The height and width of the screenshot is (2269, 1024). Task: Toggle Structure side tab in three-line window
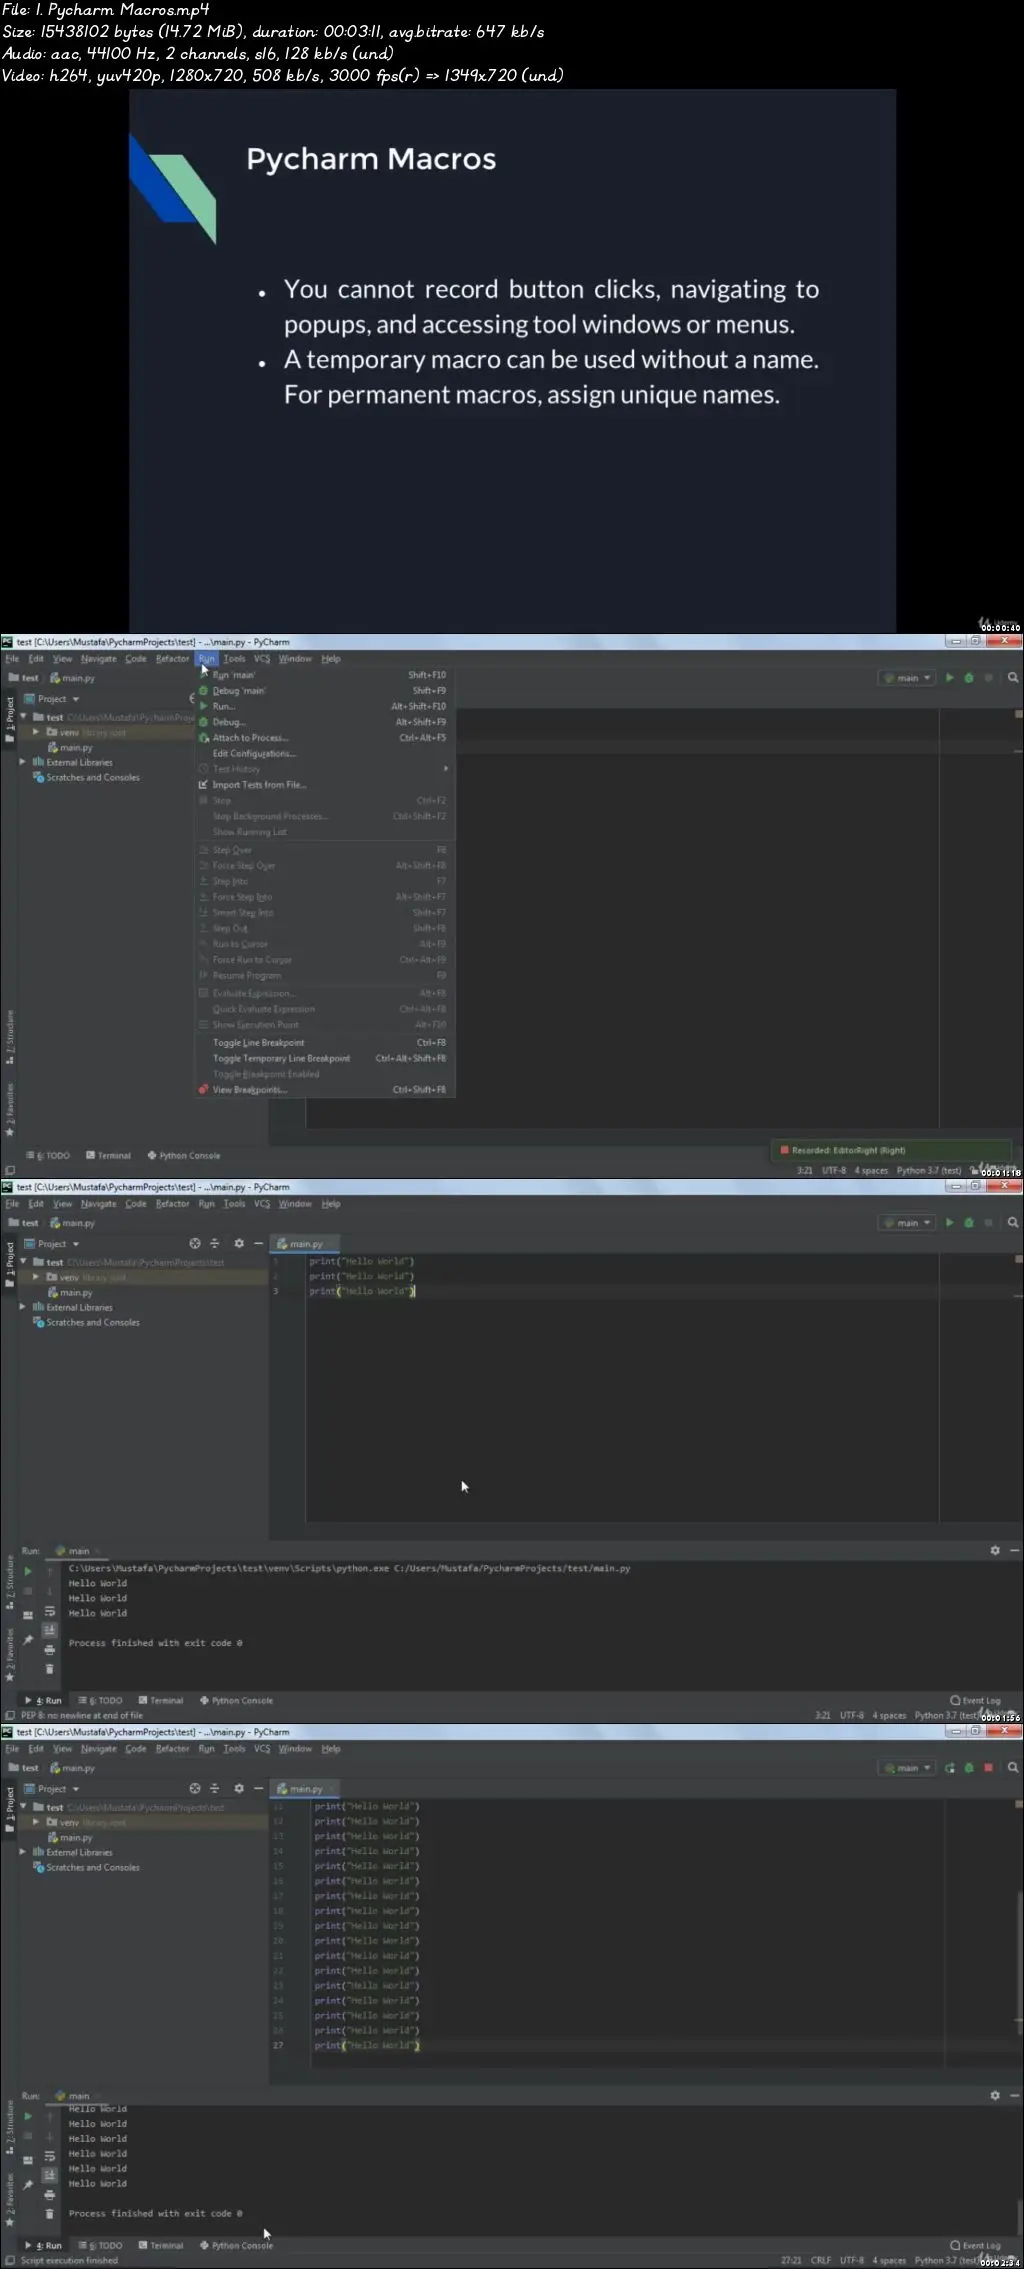click(10, 1580)
